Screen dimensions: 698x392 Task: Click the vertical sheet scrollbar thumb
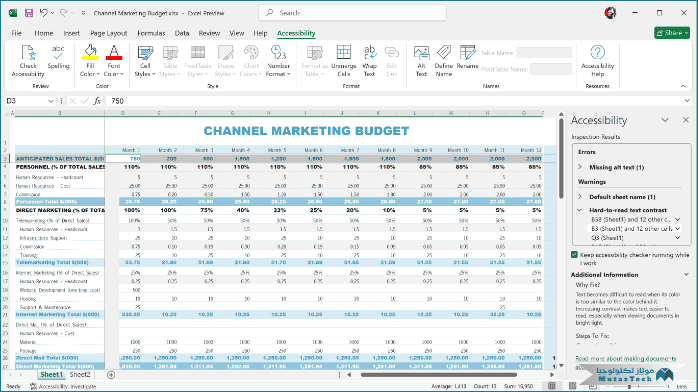pos(561,158)
